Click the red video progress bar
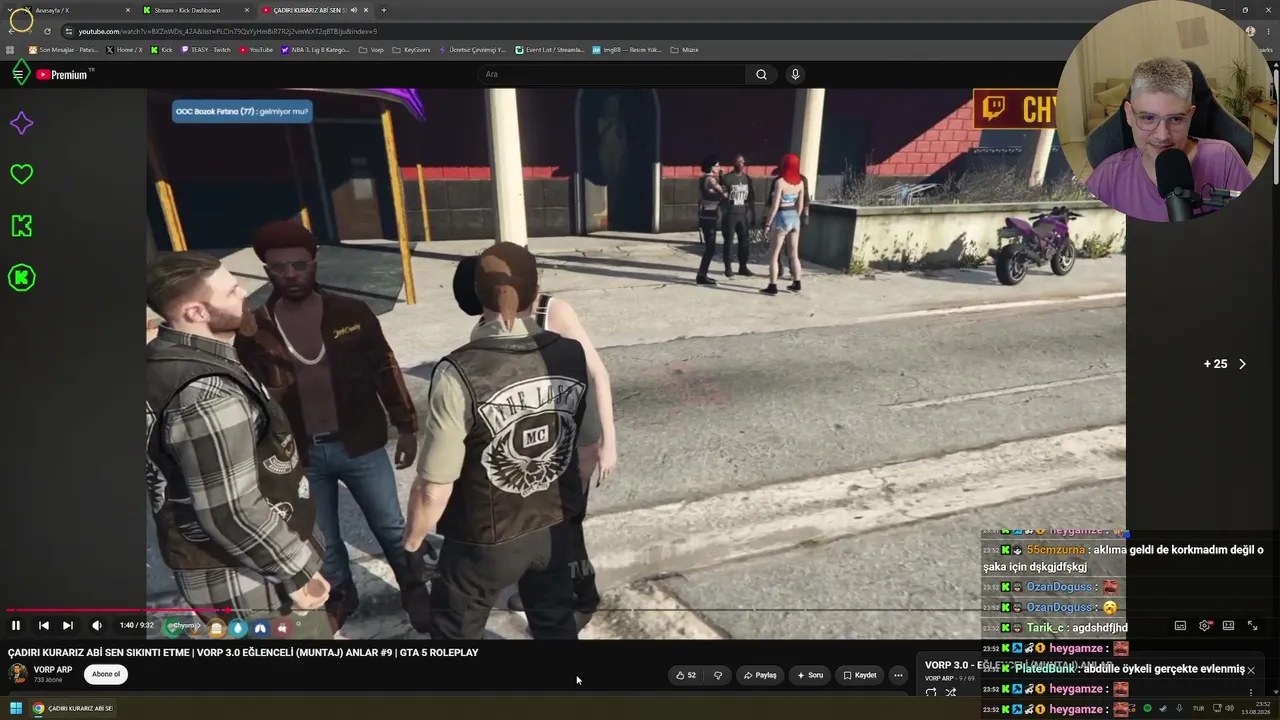 coord(115,610)
